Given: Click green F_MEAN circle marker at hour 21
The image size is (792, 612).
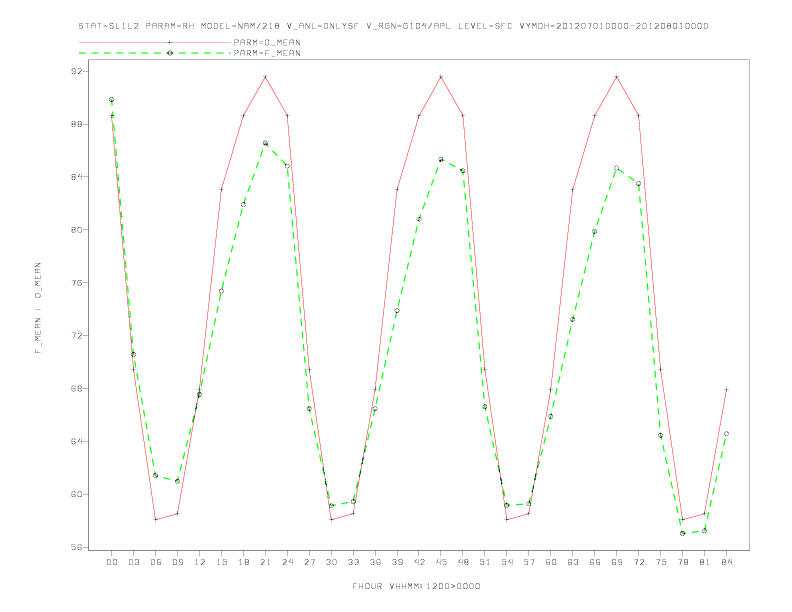Looking at the screenshot, I should 265,143.
